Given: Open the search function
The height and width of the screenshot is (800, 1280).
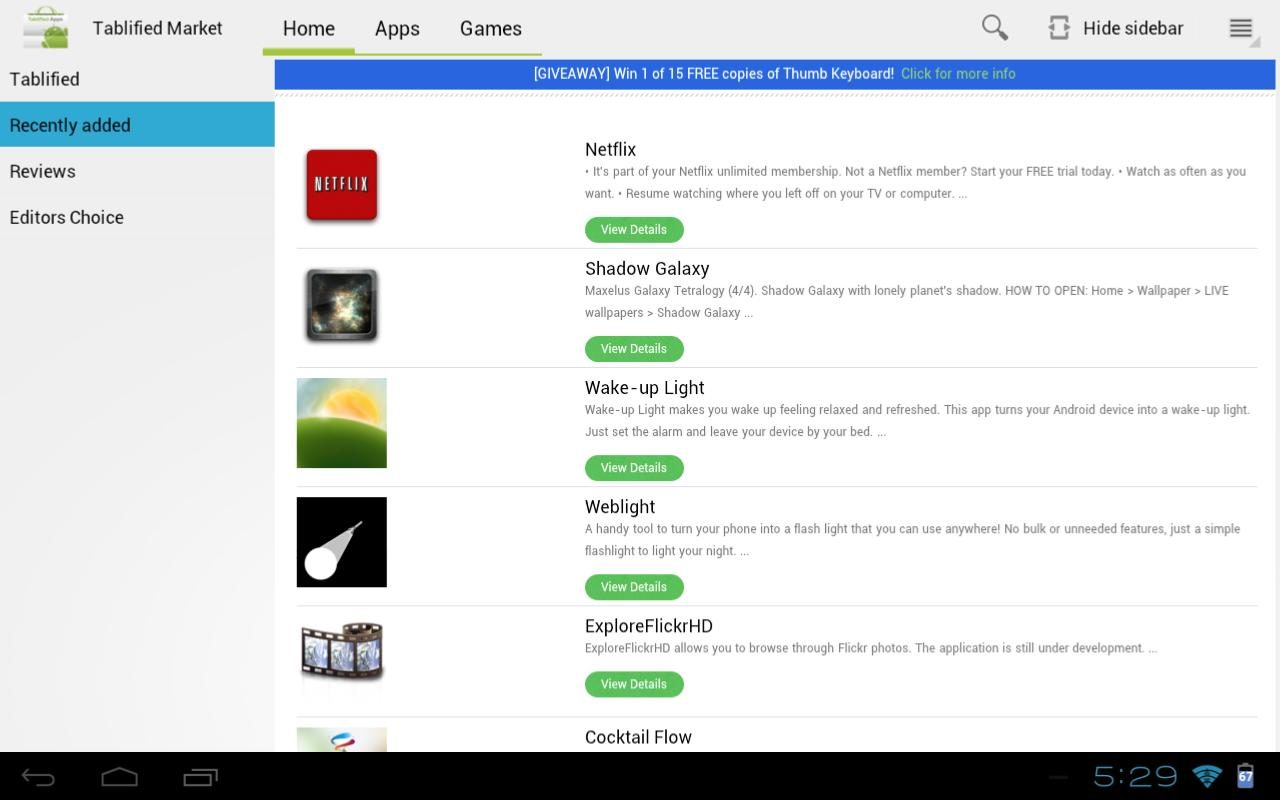Looking at the screenshot, I should pos(993,27).
